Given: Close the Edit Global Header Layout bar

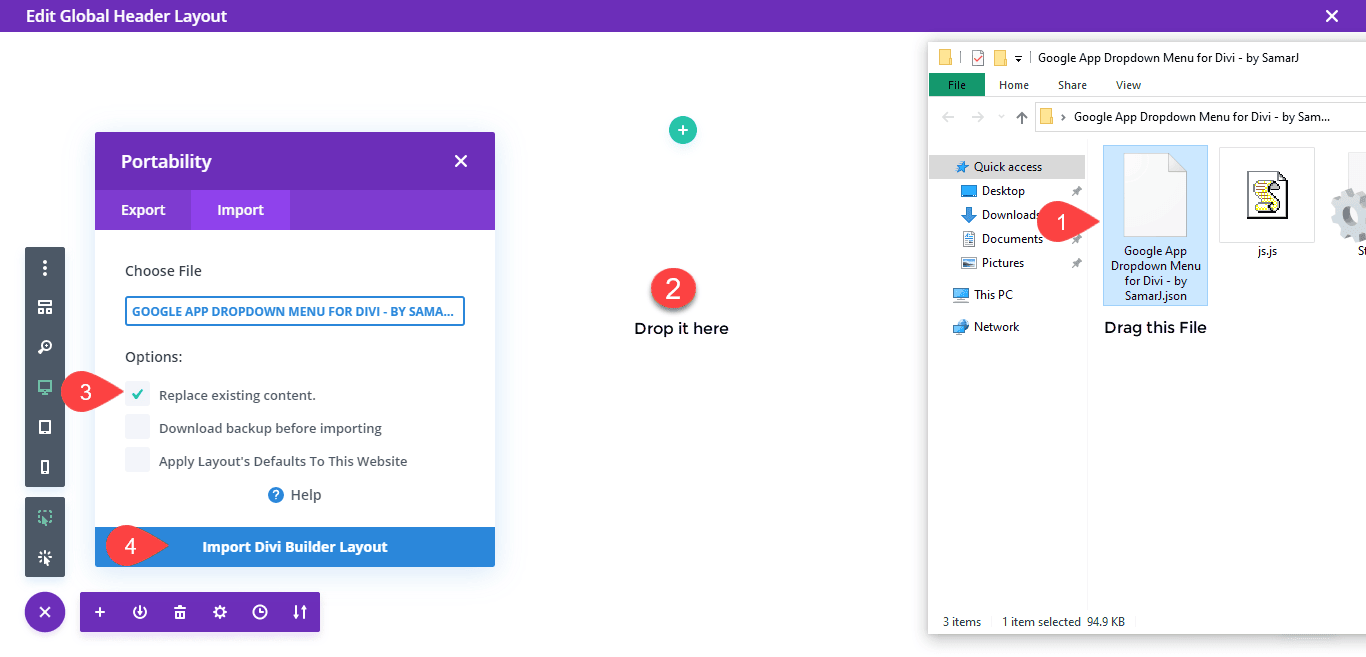Looking at the screenshot, I should 1332,16.
